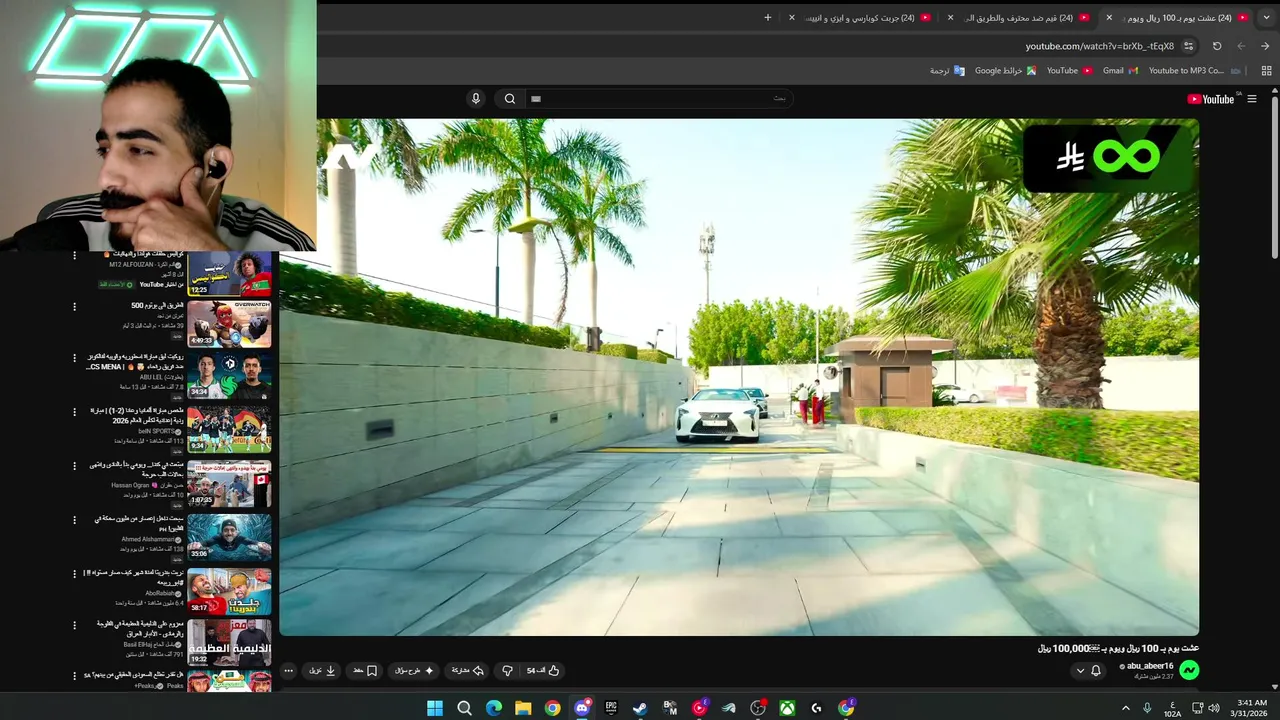Open the abu_abeer16 channel avatar
Viewport: 1280px width, 720px height.
click(x=1189, y=670)
